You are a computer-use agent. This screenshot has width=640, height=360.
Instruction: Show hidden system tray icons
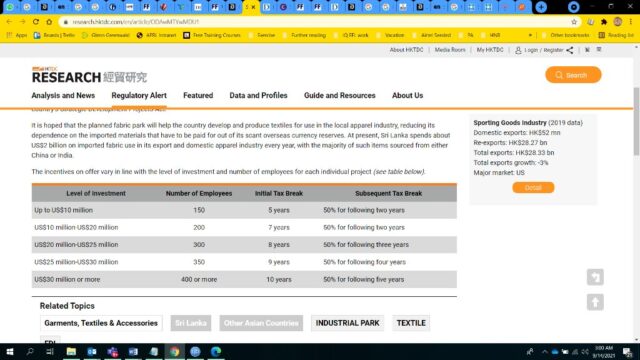pyautogui.click(x=544, y=351)
